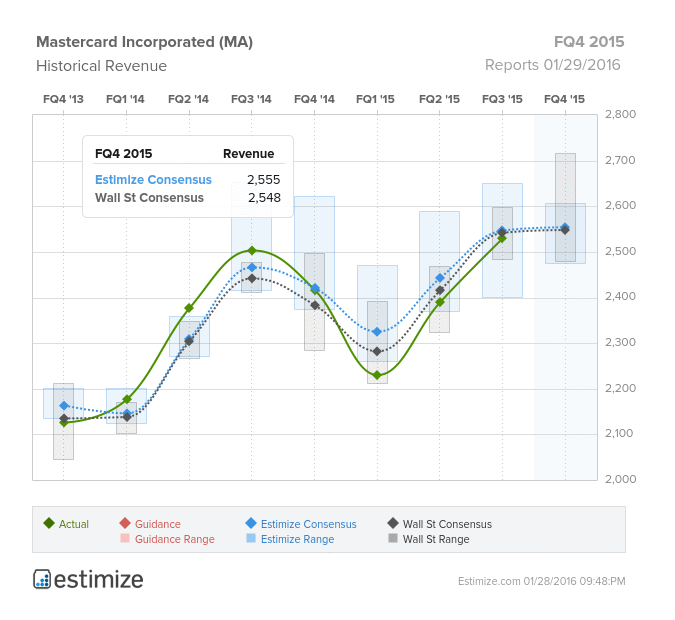Click the Estimize logo icon
This screenshot has width=675, height=620.
point(42,579)
